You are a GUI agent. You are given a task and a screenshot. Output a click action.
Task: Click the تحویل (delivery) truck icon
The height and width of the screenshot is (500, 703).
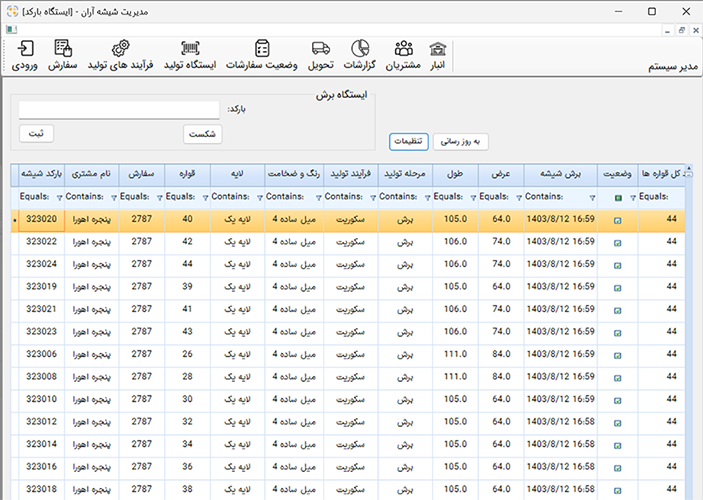321,56
